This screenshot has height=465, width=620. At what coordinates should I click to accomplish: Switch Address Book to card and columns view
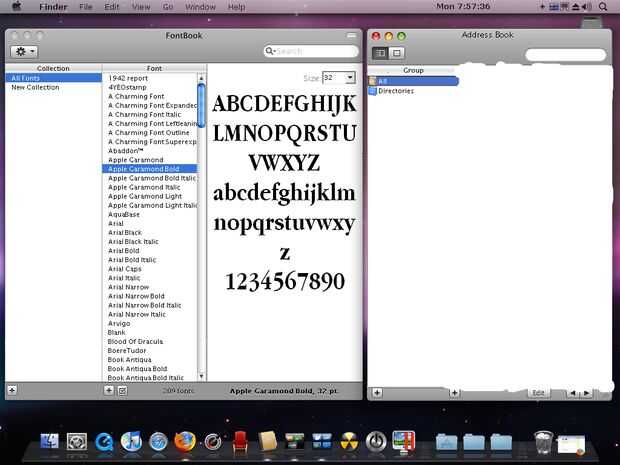click(380, 53)
